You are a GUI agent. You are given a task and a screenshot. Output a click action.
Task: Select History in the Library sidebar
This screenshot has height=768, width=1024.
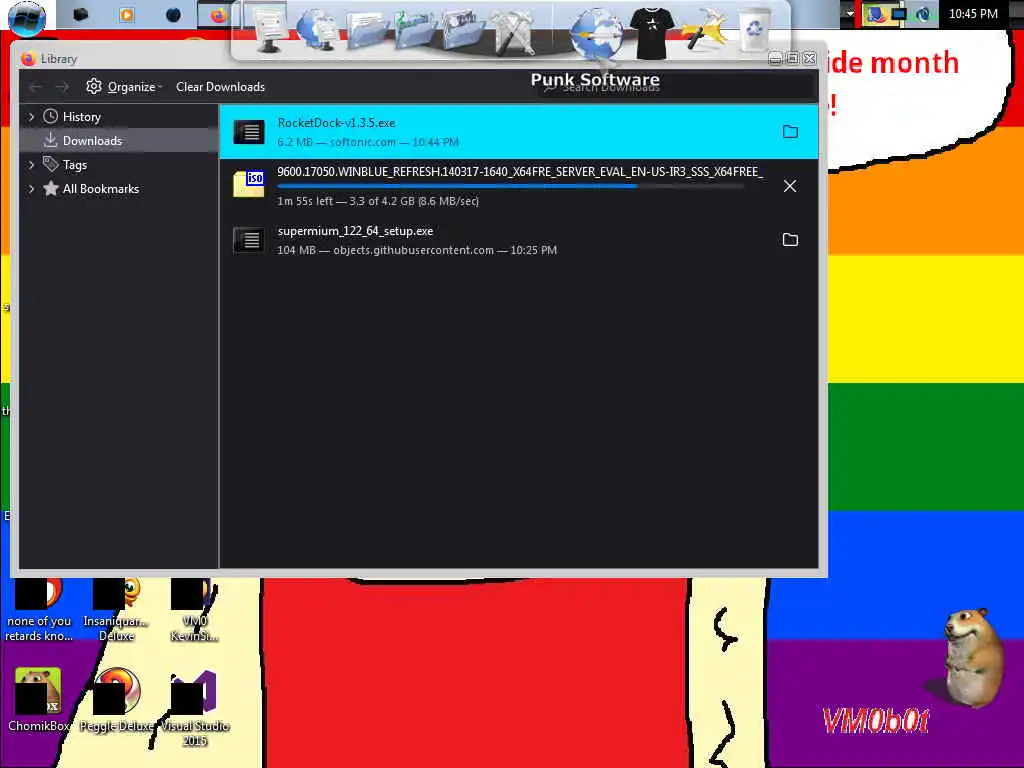pos(82,117)
